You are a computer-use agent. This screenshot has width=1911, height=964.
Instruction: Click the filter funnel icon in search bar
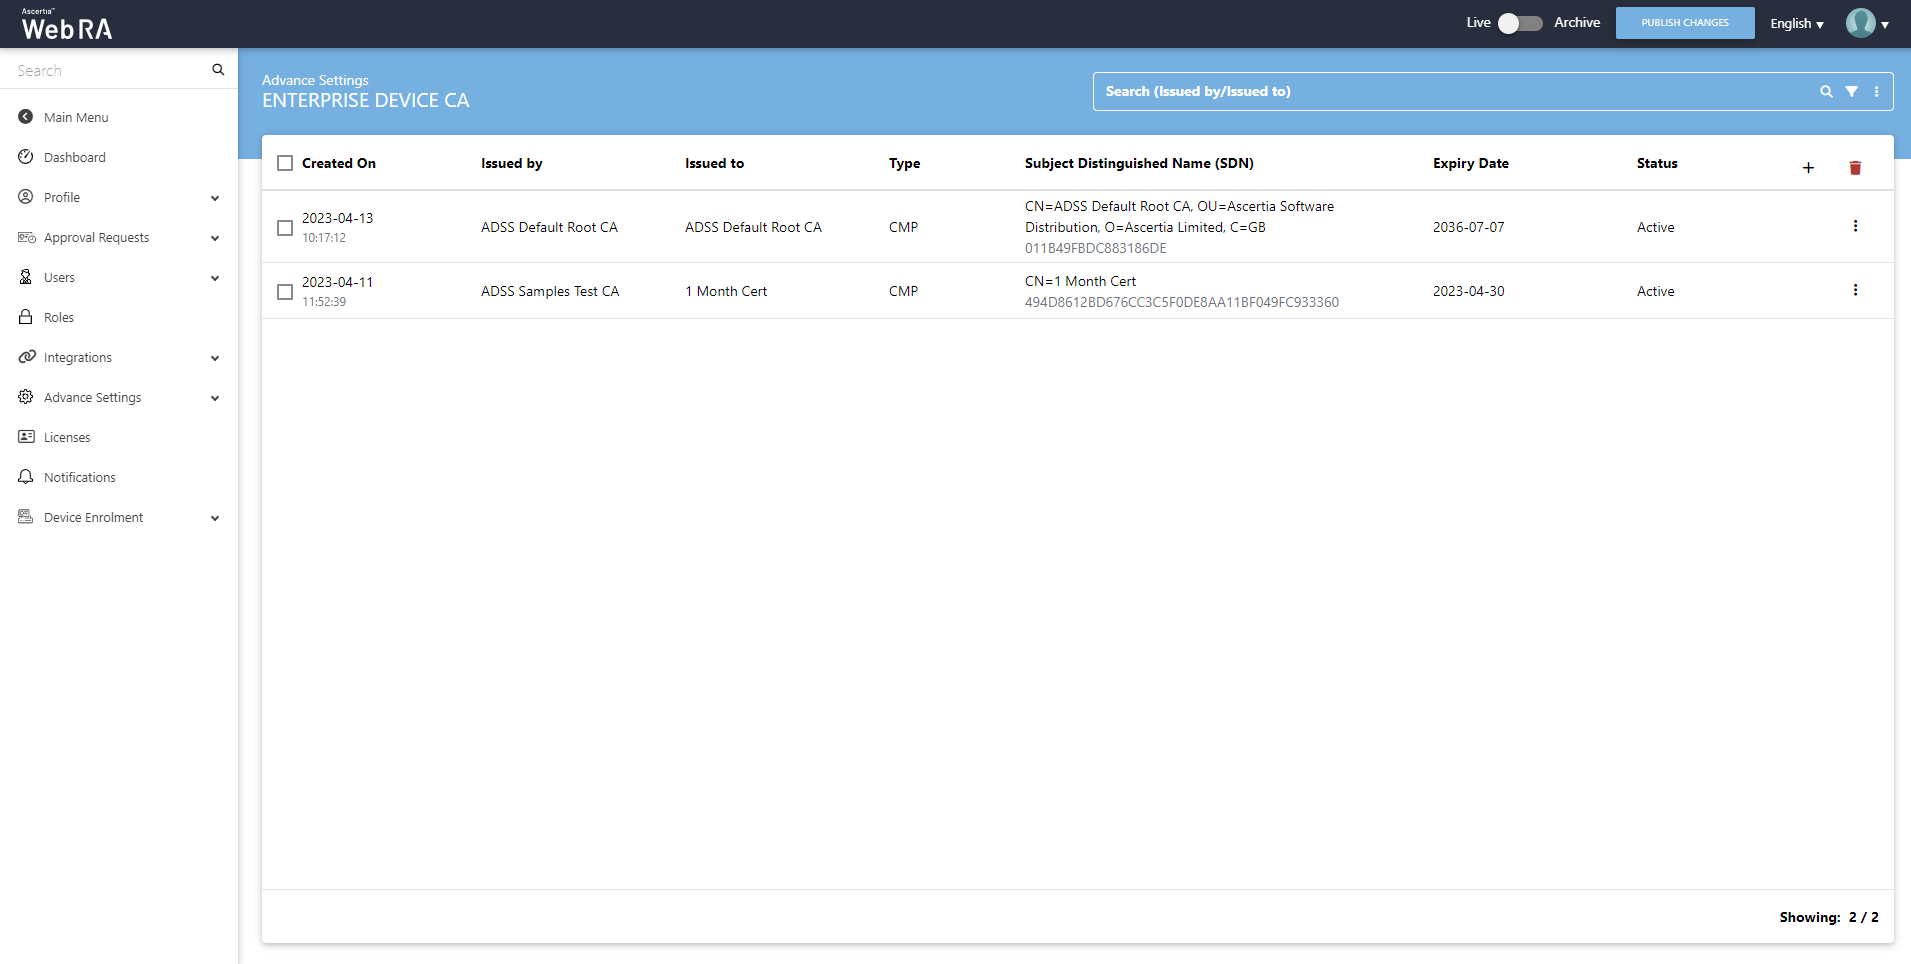point(1851,92)
